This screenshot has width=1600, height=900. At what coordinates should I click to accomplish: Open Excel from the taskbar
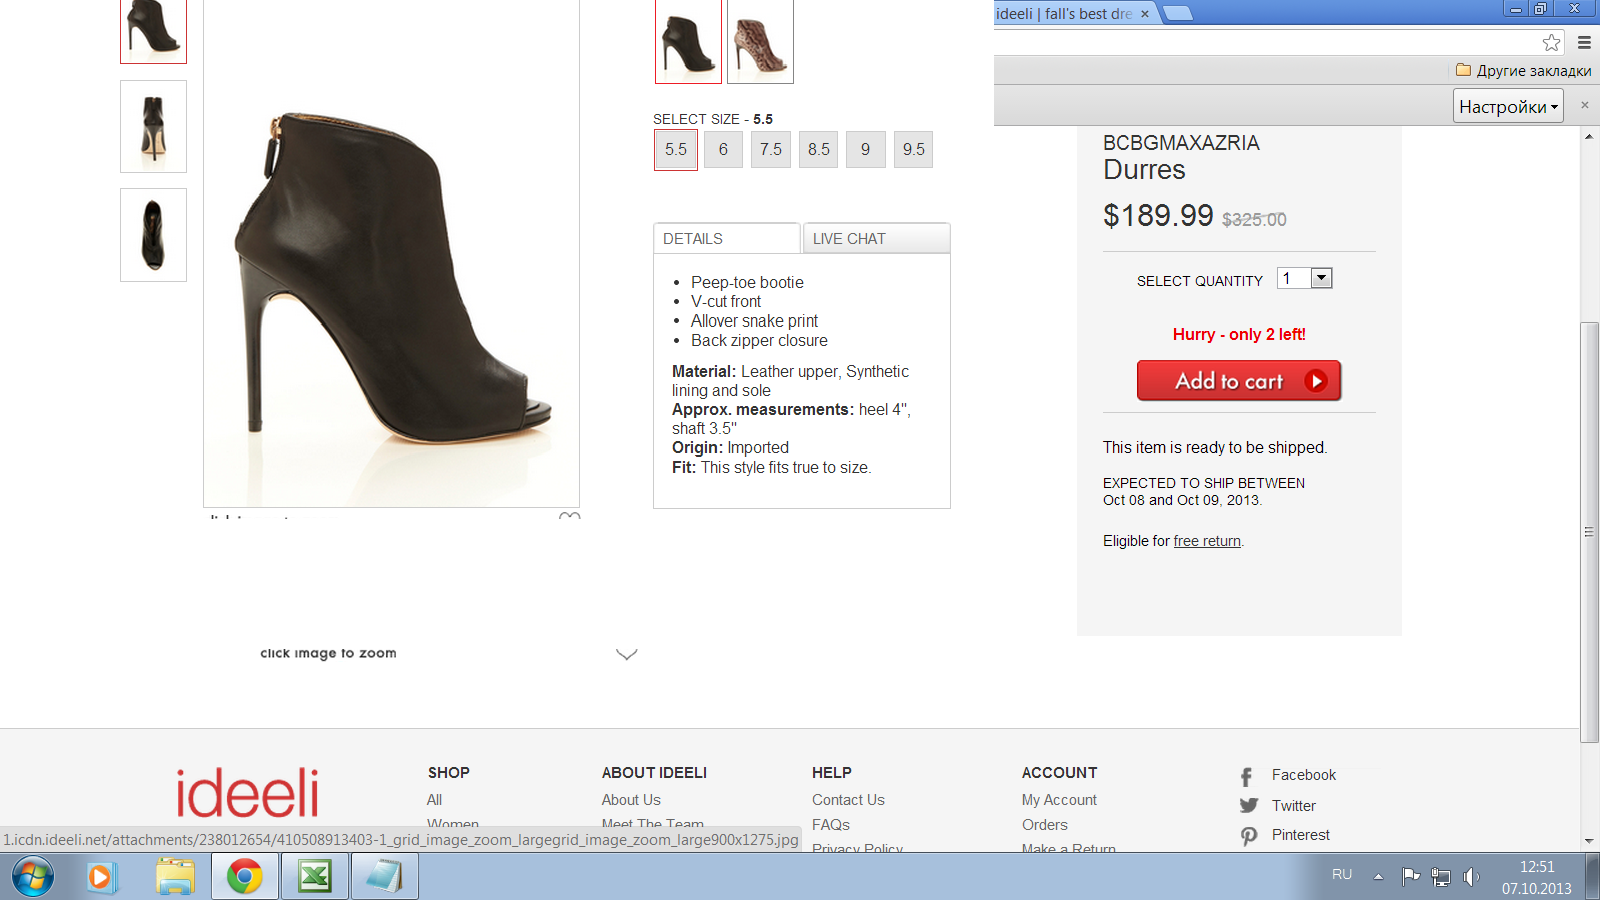(x=315, y=877)
